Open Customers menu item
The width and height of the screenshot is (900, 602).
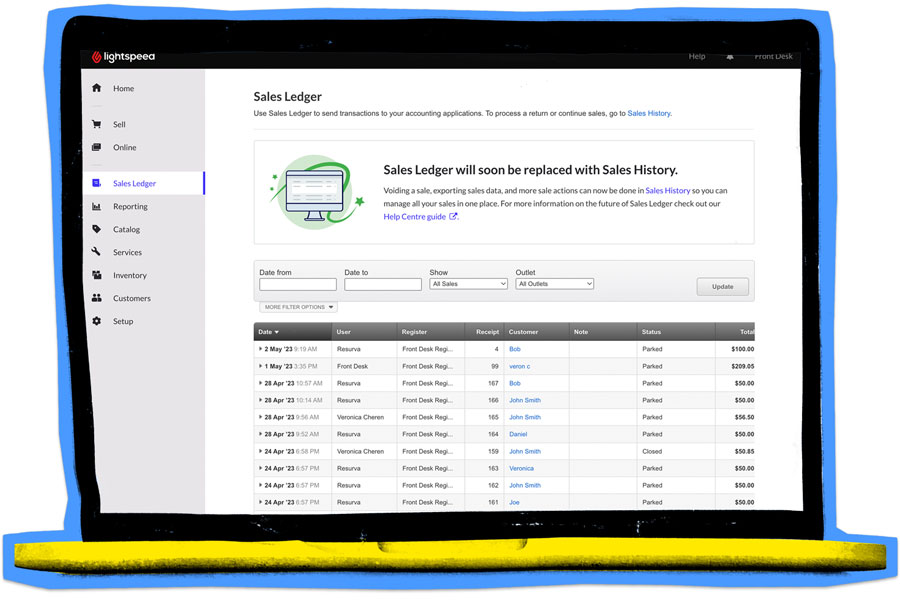click(x=132, y=298)
